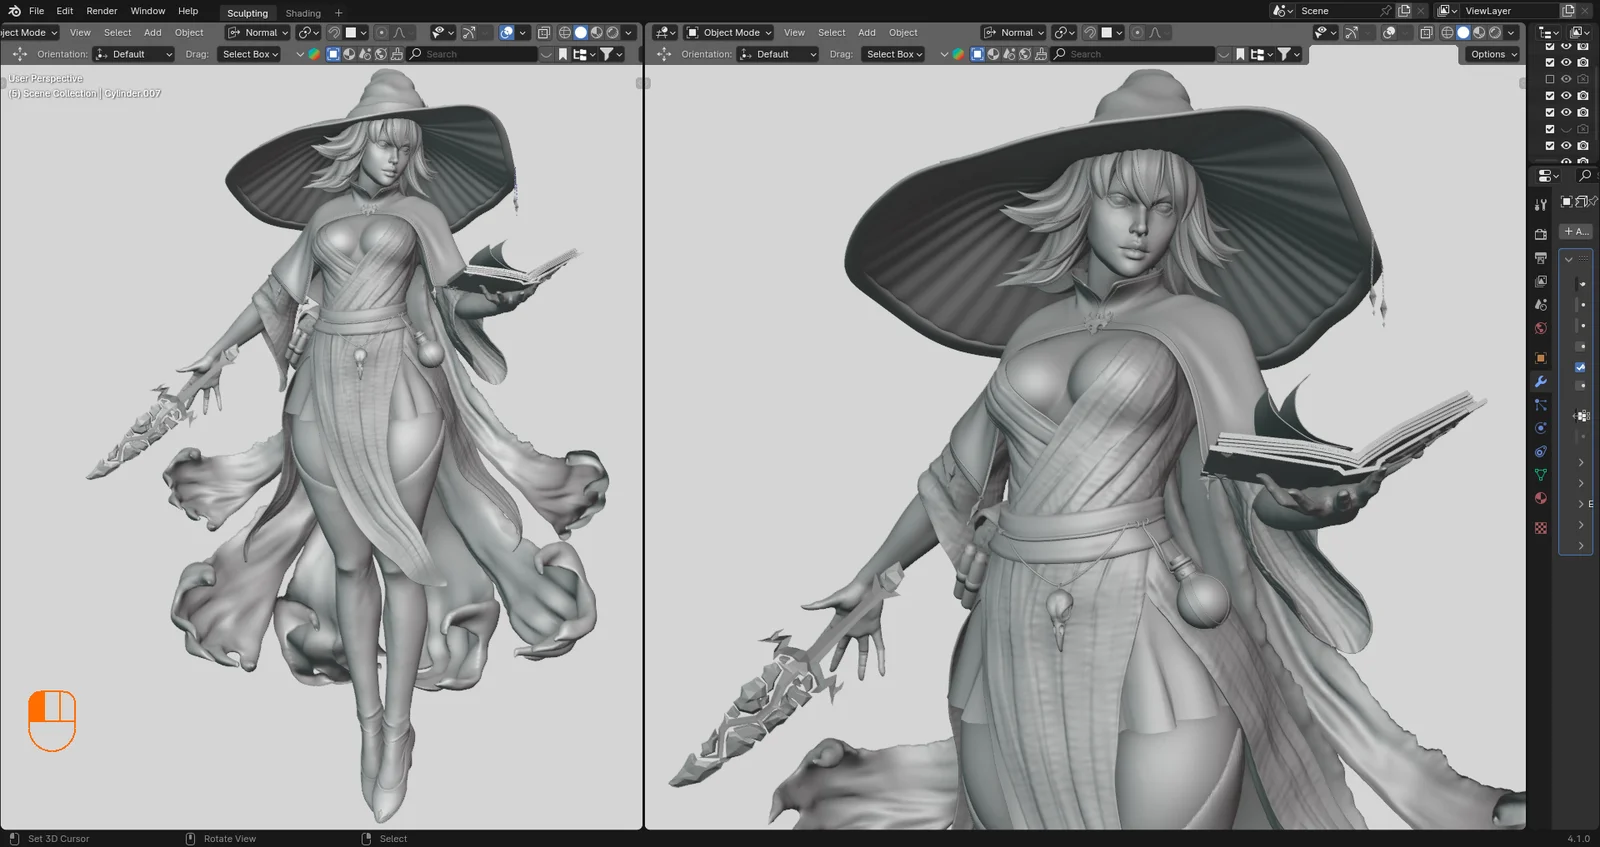Click the Add Modifier button

tap(1576, 231)
